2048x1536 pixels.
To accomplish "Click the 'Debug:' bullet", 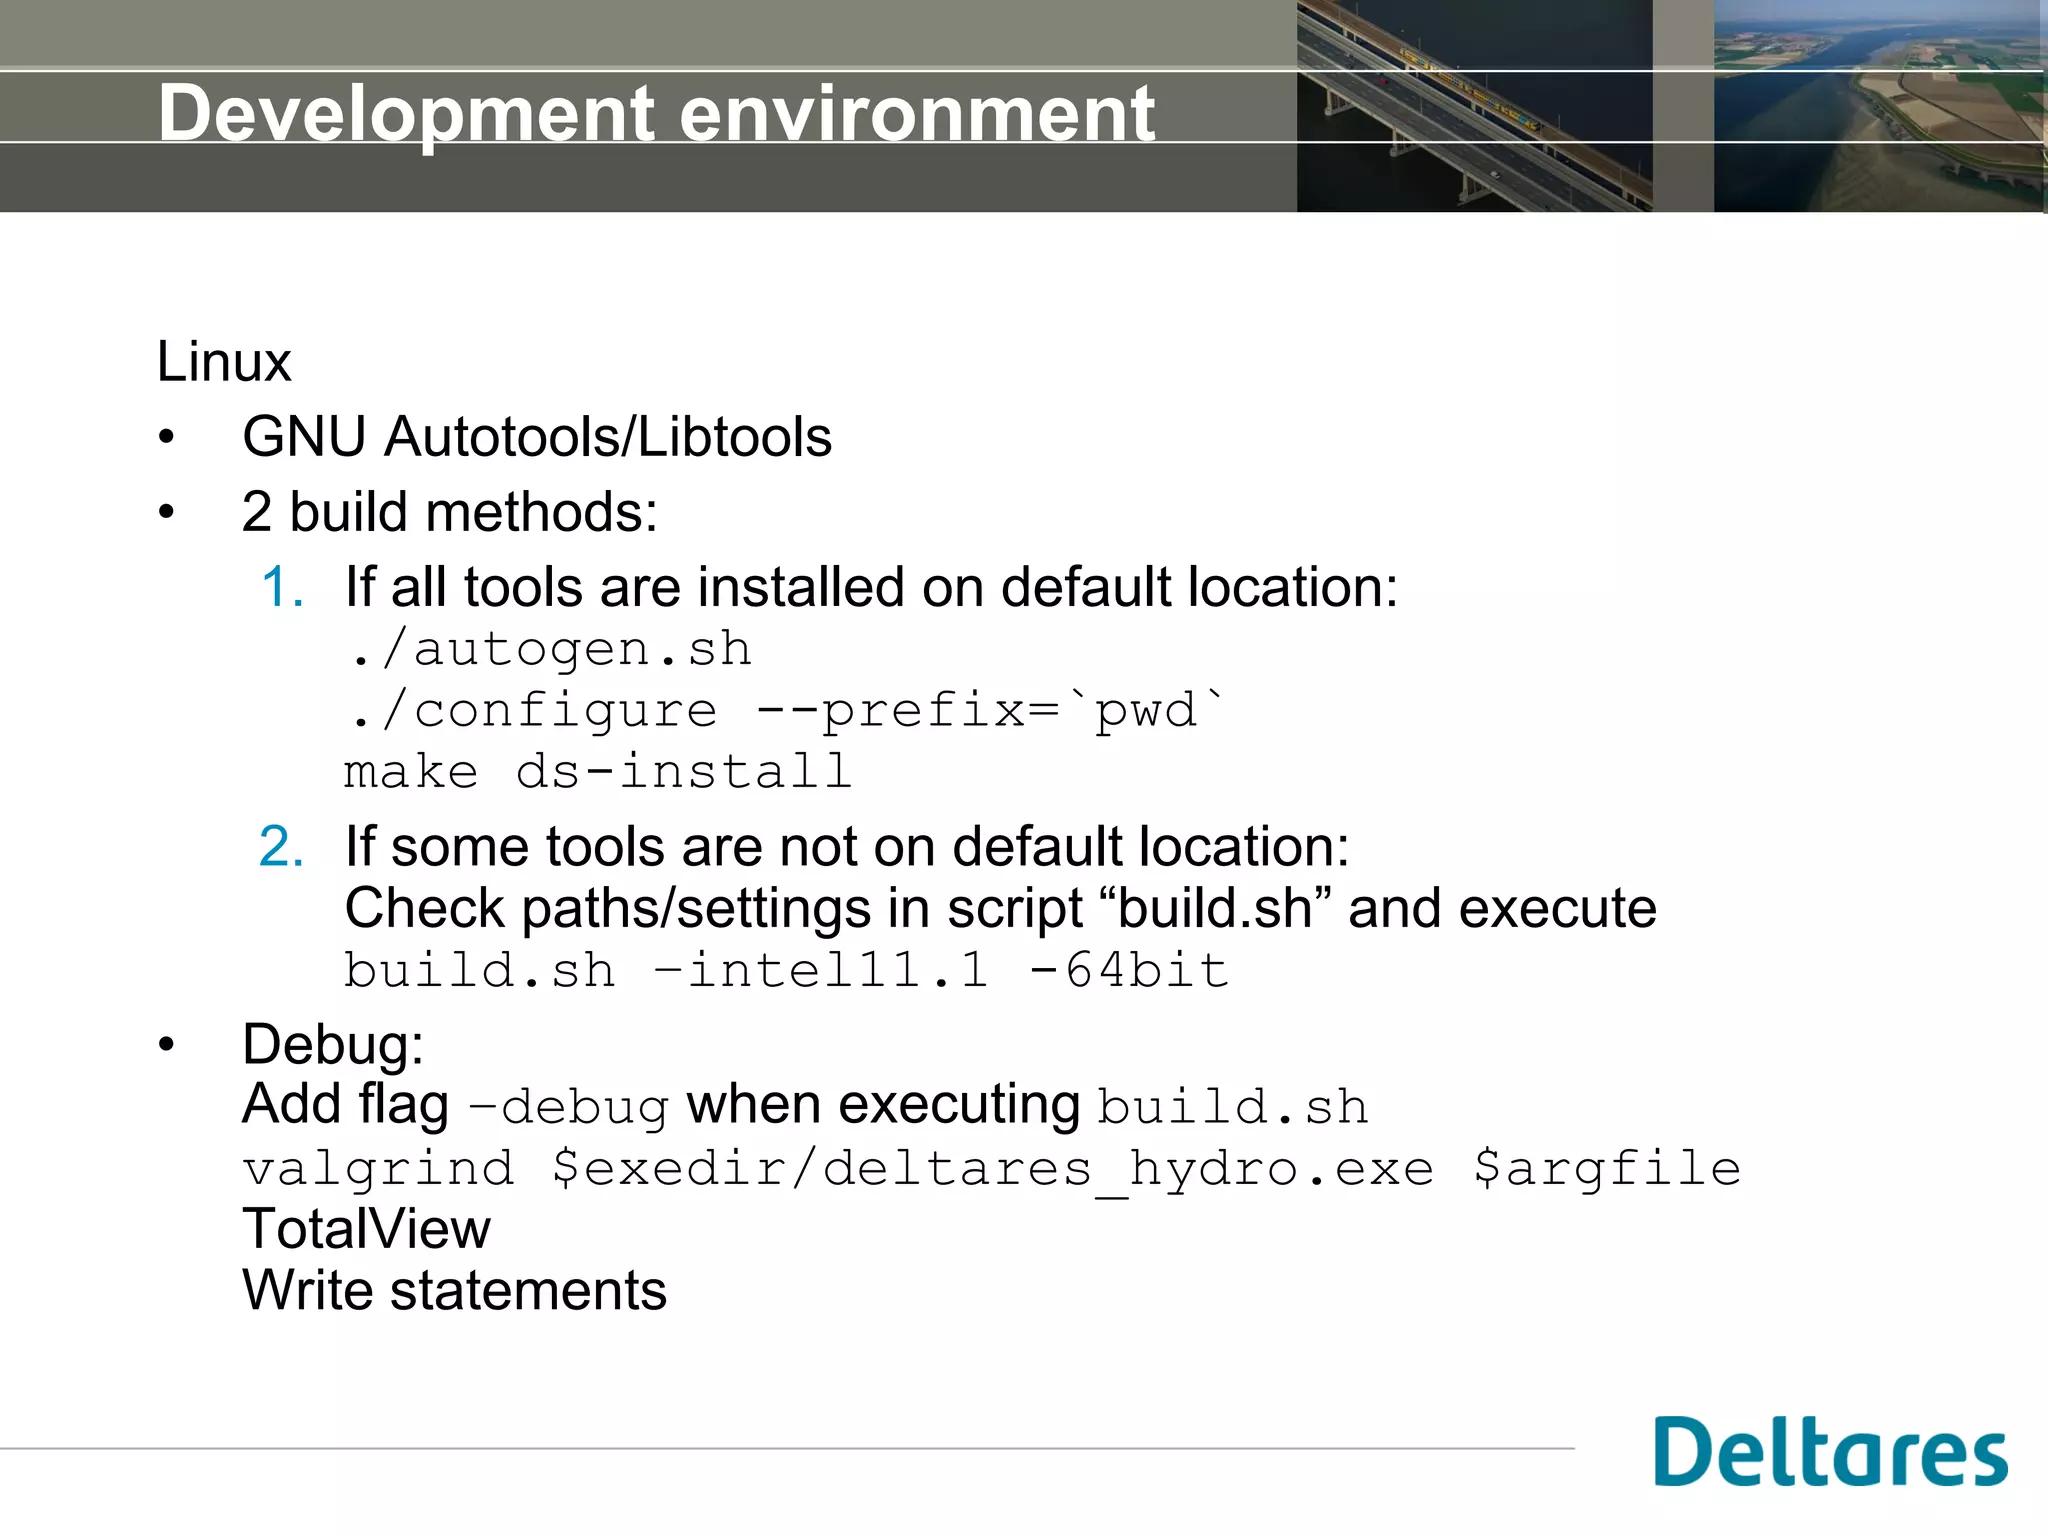I will tap(333, 1045).
